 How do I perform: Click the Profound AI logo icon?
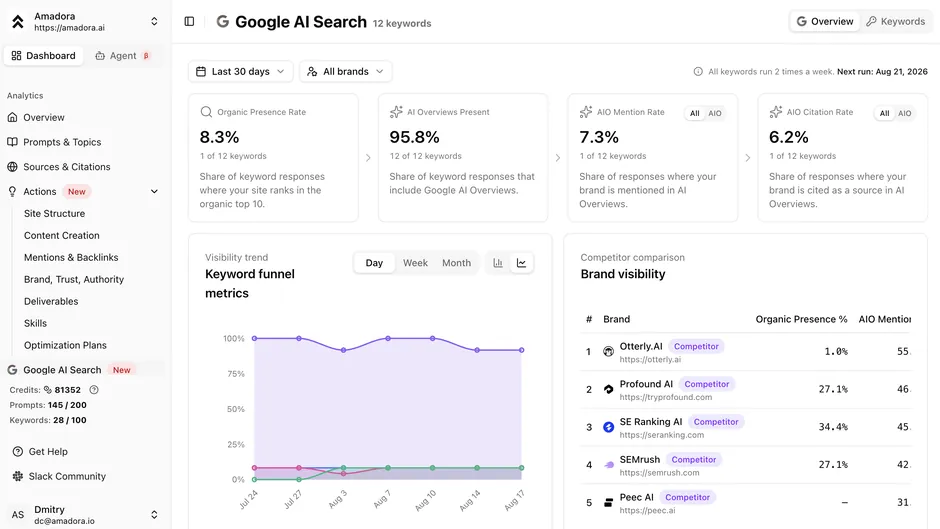click(608, 389)
